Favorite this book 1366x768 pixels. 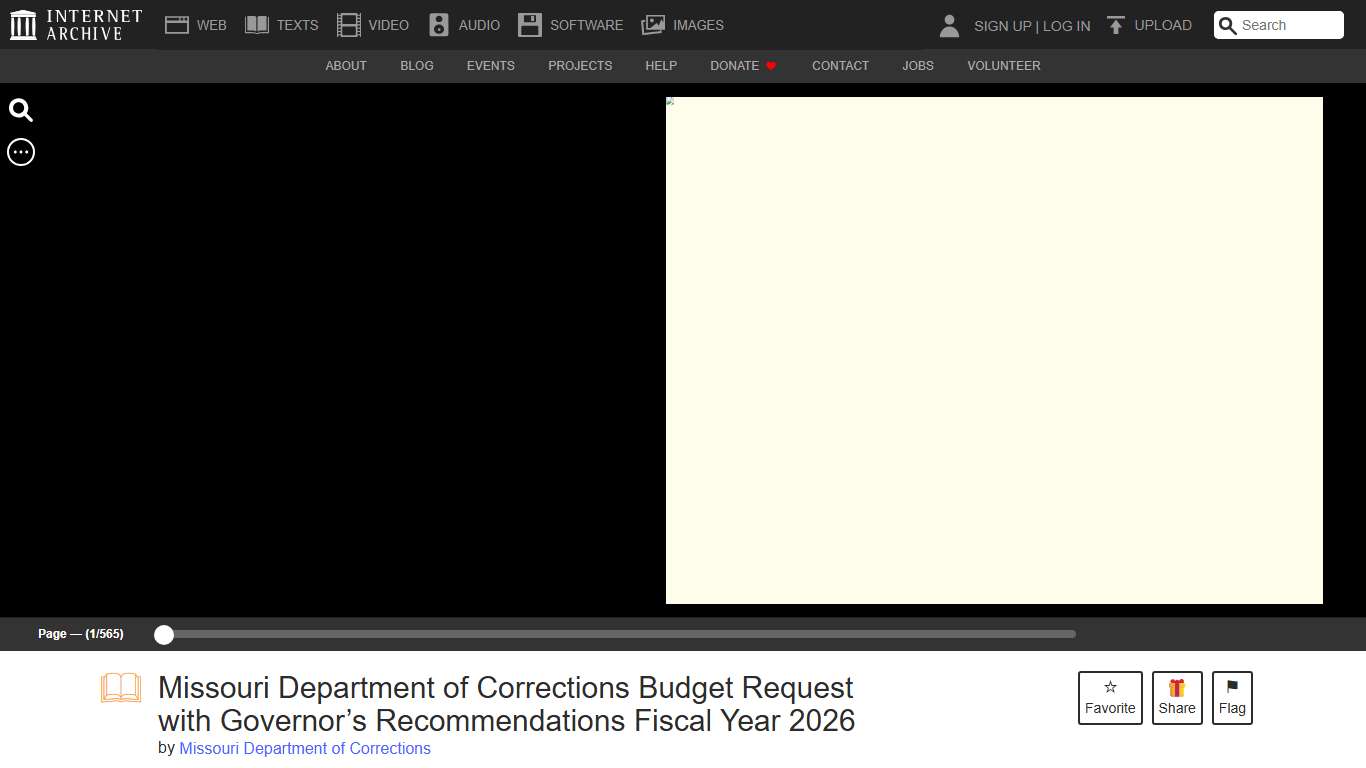pyautogui.click(x=1110, y=697)
